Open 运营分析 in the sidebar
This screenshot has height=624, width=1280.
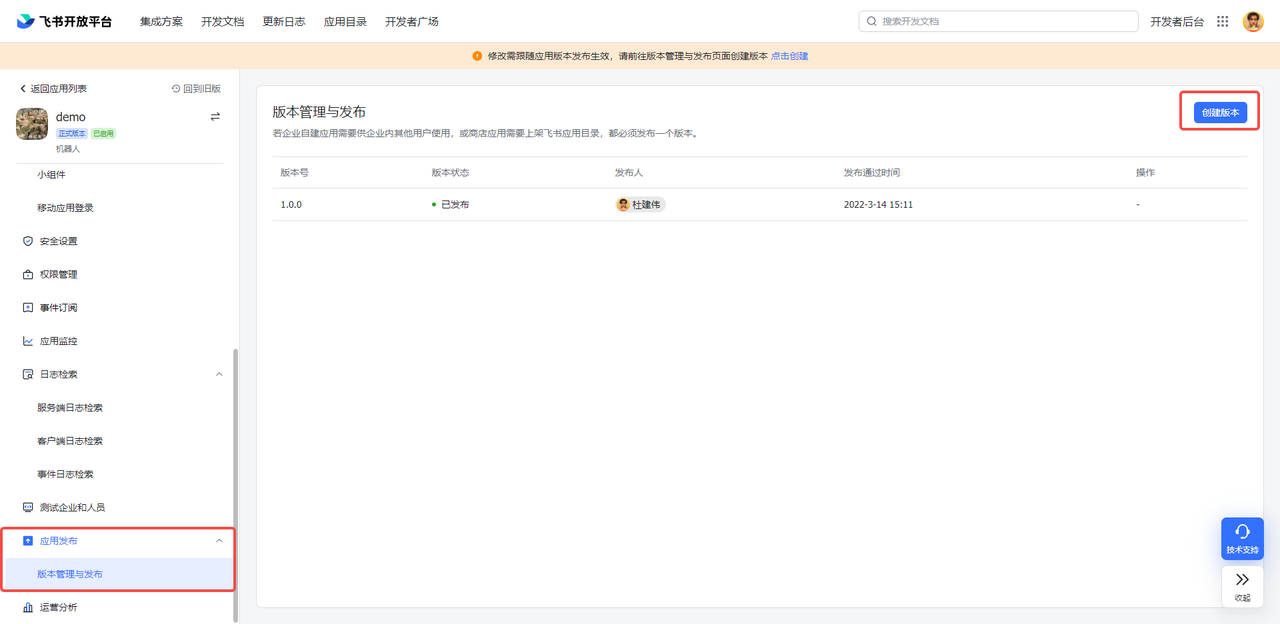58,607
